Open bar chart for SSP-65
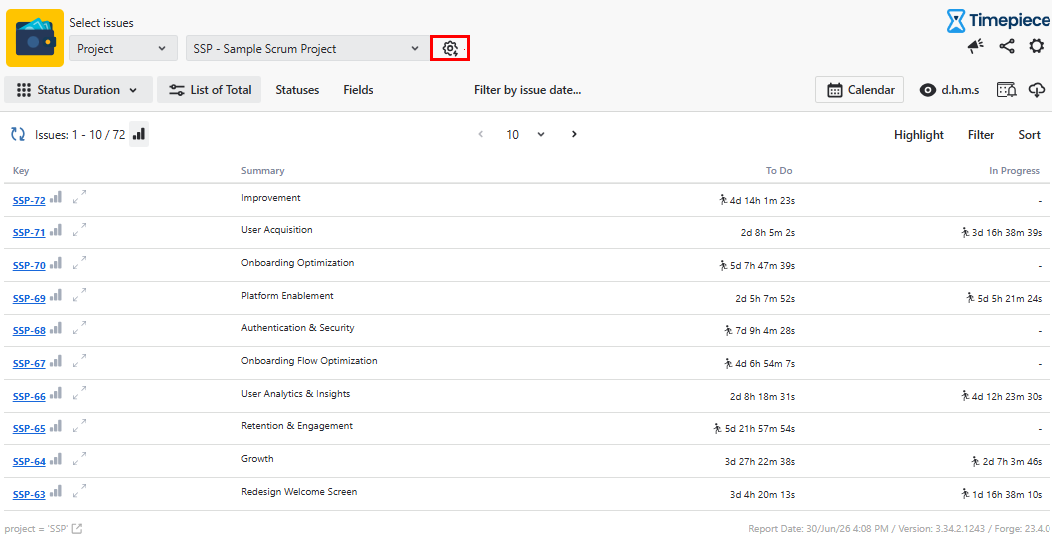Screen dimensions: 1052x541 (56, 426)
